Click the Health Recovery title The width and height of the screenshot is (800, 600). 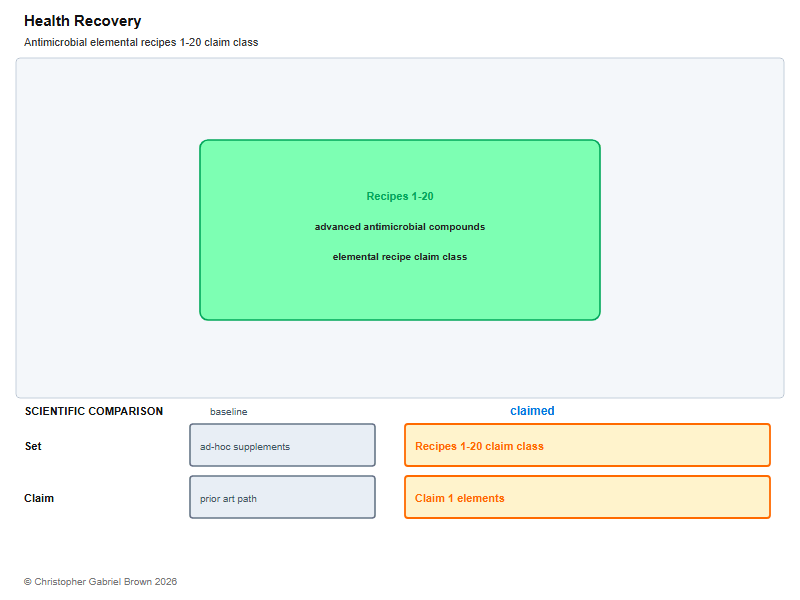click(x=83, y=21)
